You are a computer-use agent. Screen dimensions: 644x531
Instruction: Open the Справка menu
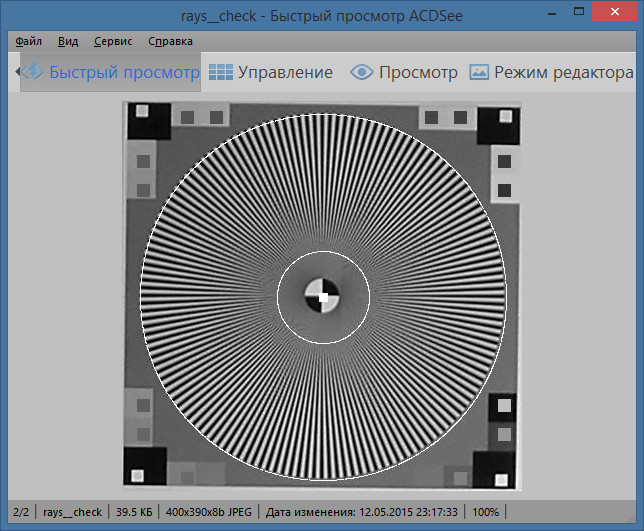click(170, 41)
